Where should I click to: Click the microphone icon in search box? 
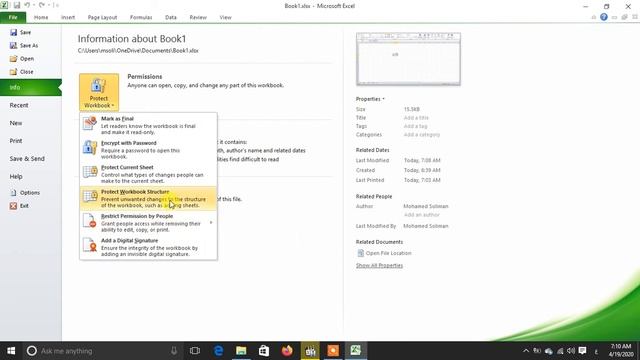[174, 351]
